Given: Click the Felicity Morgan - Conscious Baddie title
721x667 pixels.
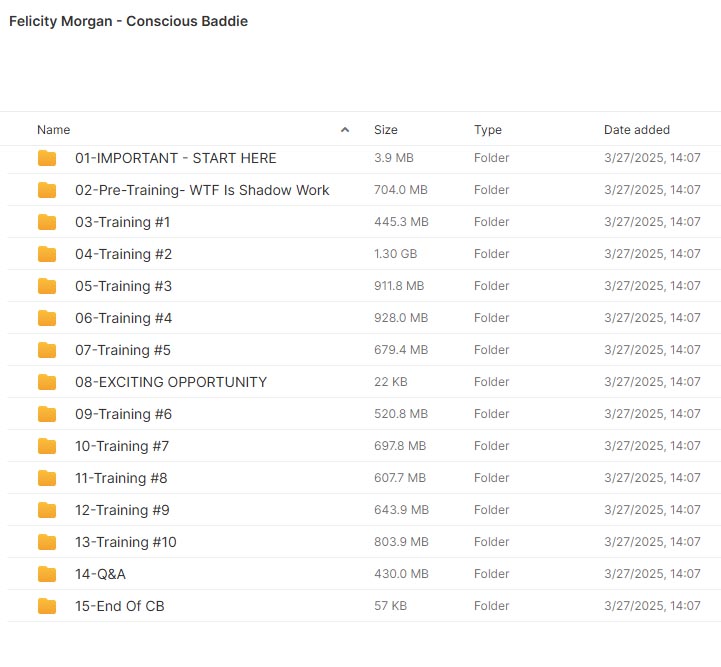Looking at the screenshot, I should [128, 21].
